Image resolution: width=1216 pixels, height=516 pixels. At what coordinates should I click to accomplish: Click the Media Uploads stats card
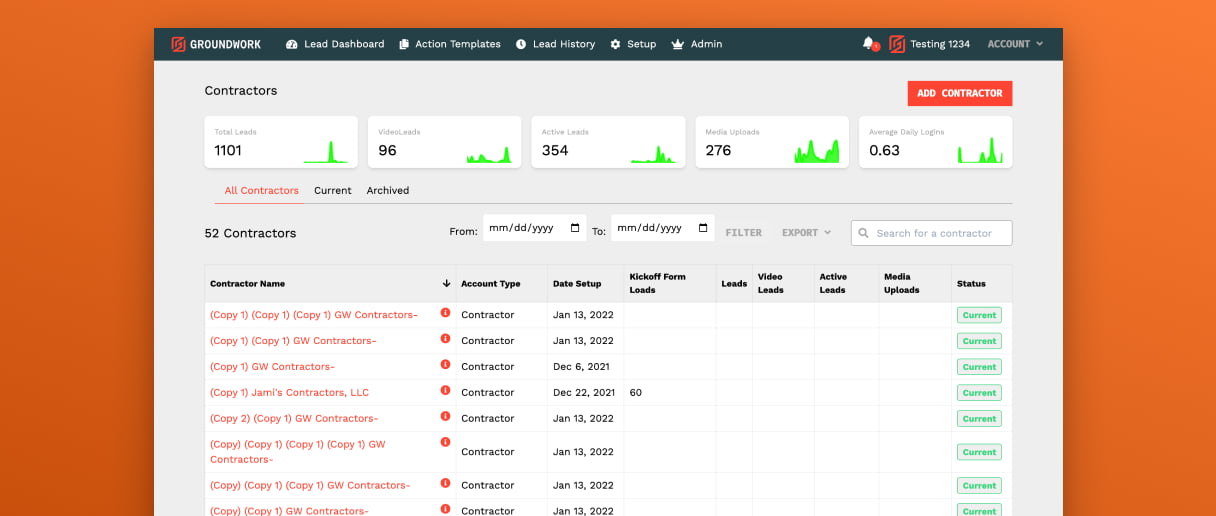click(x=772, y=142)
